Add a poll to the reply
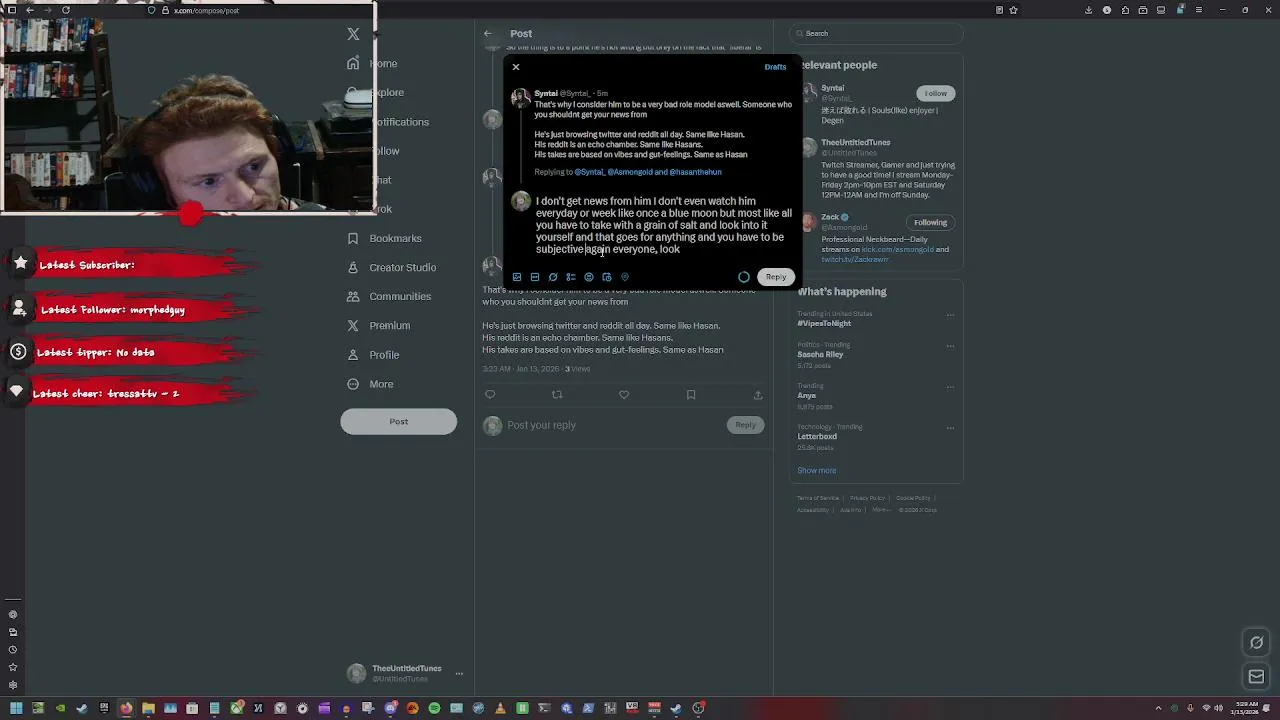Viewport: 1280px width, 720px height. (571, 277)
